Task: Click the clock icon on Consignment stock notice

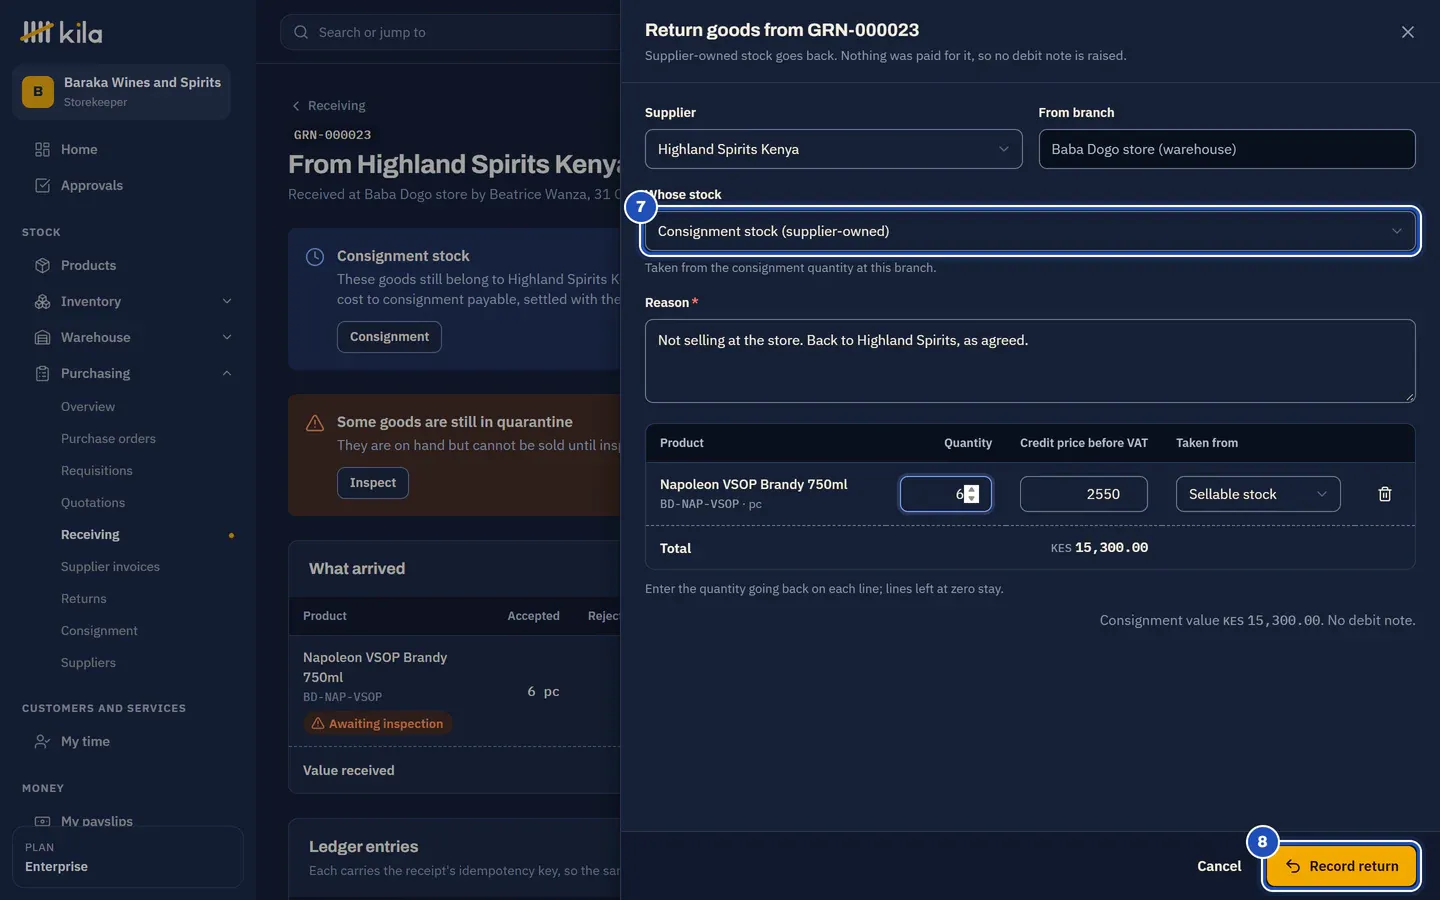Action: point(315,257)
